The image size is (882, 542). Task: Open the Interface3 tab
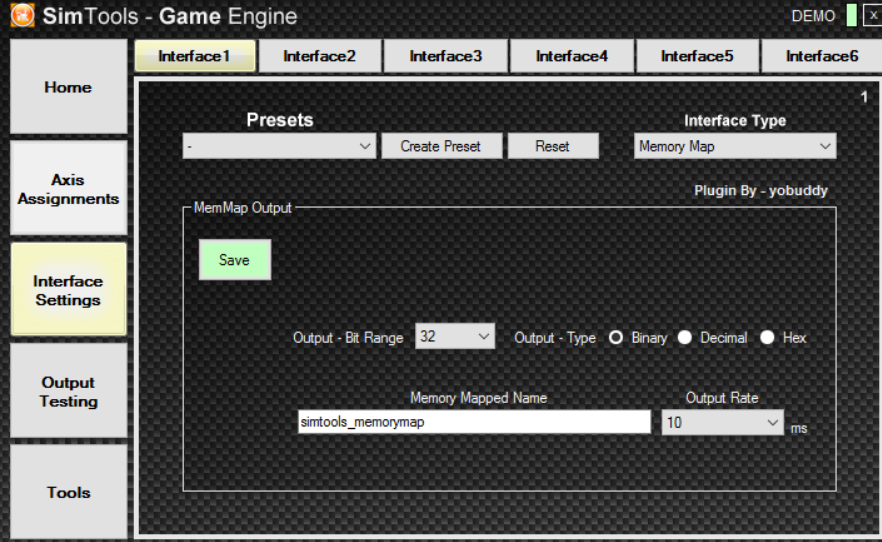point(446,56)
